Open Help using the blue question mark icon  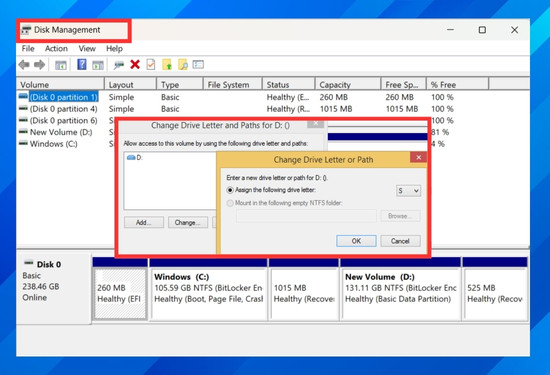82,65
